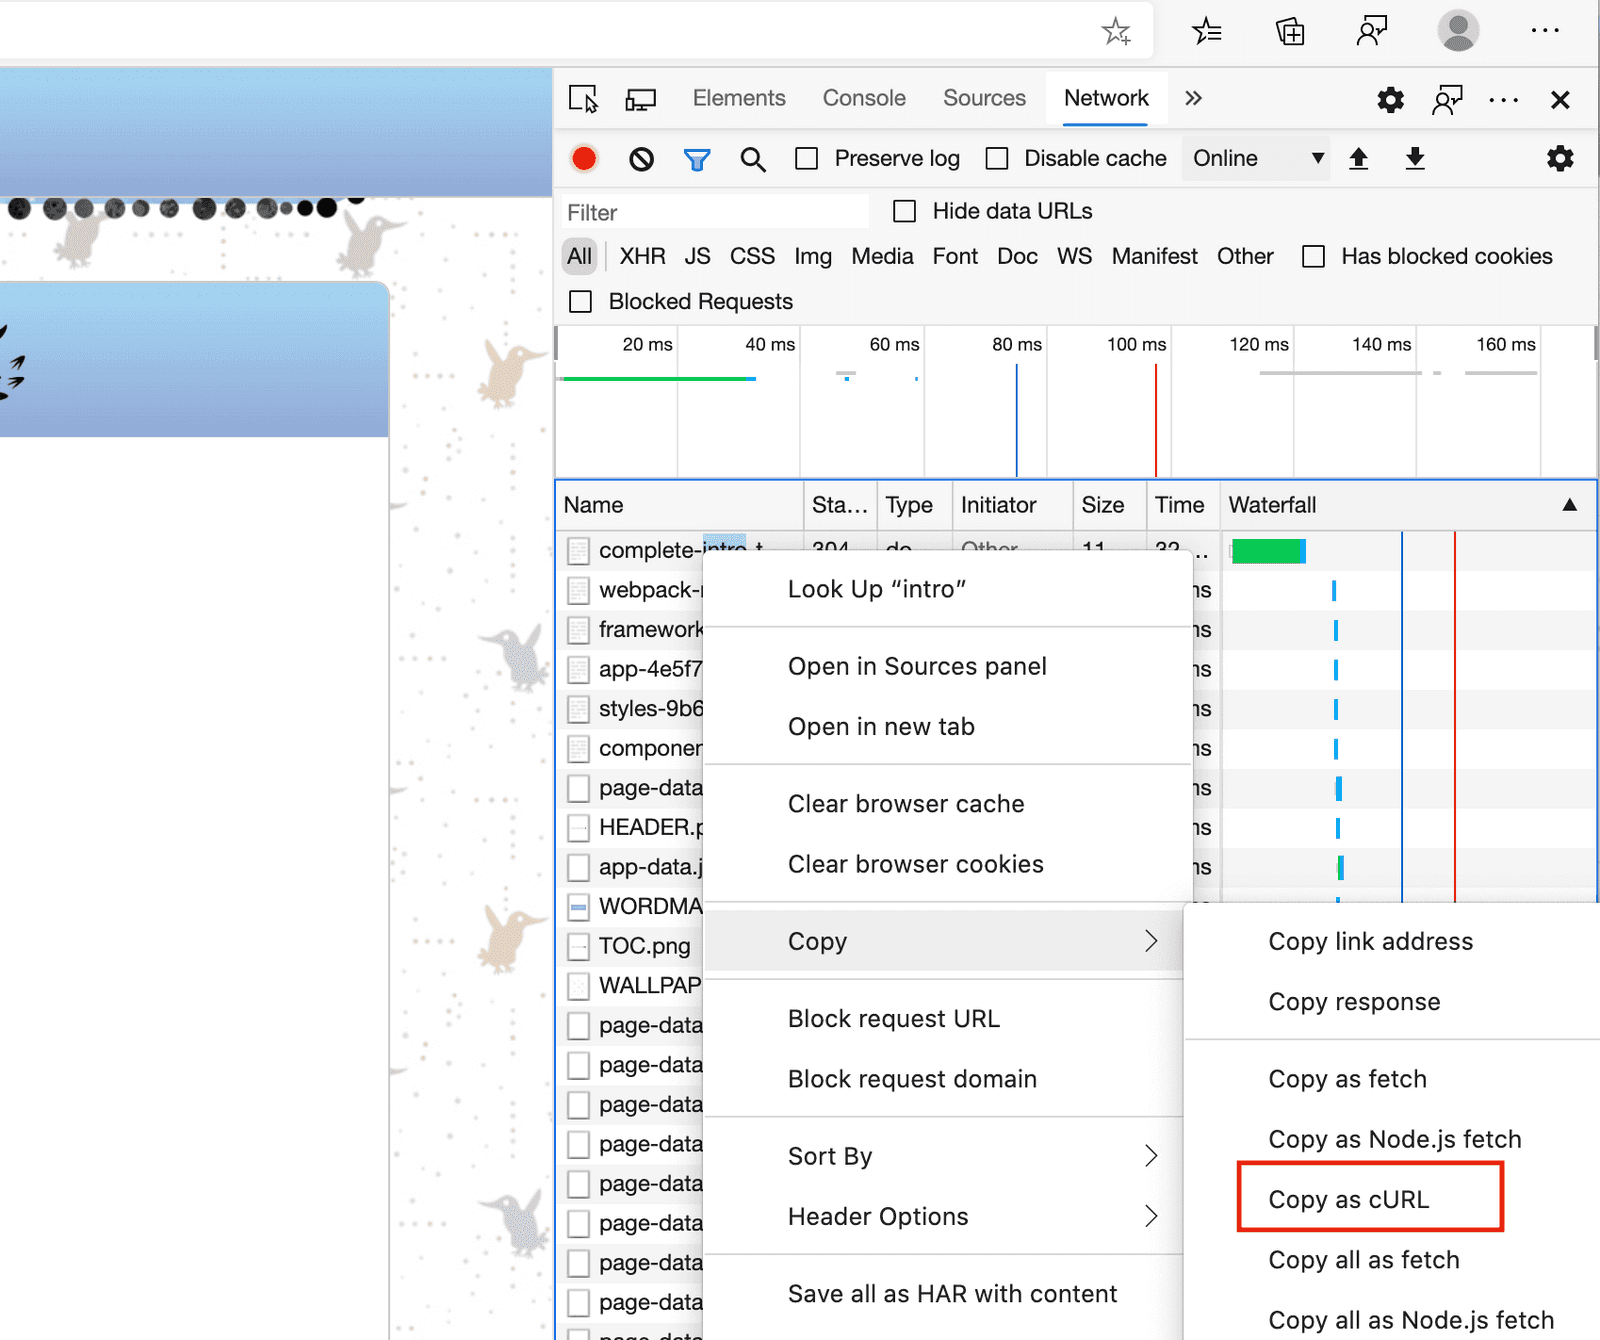
Task: Toggle the blue filter funnel icon
Action: pyautogui.click(x=697, y=159)
